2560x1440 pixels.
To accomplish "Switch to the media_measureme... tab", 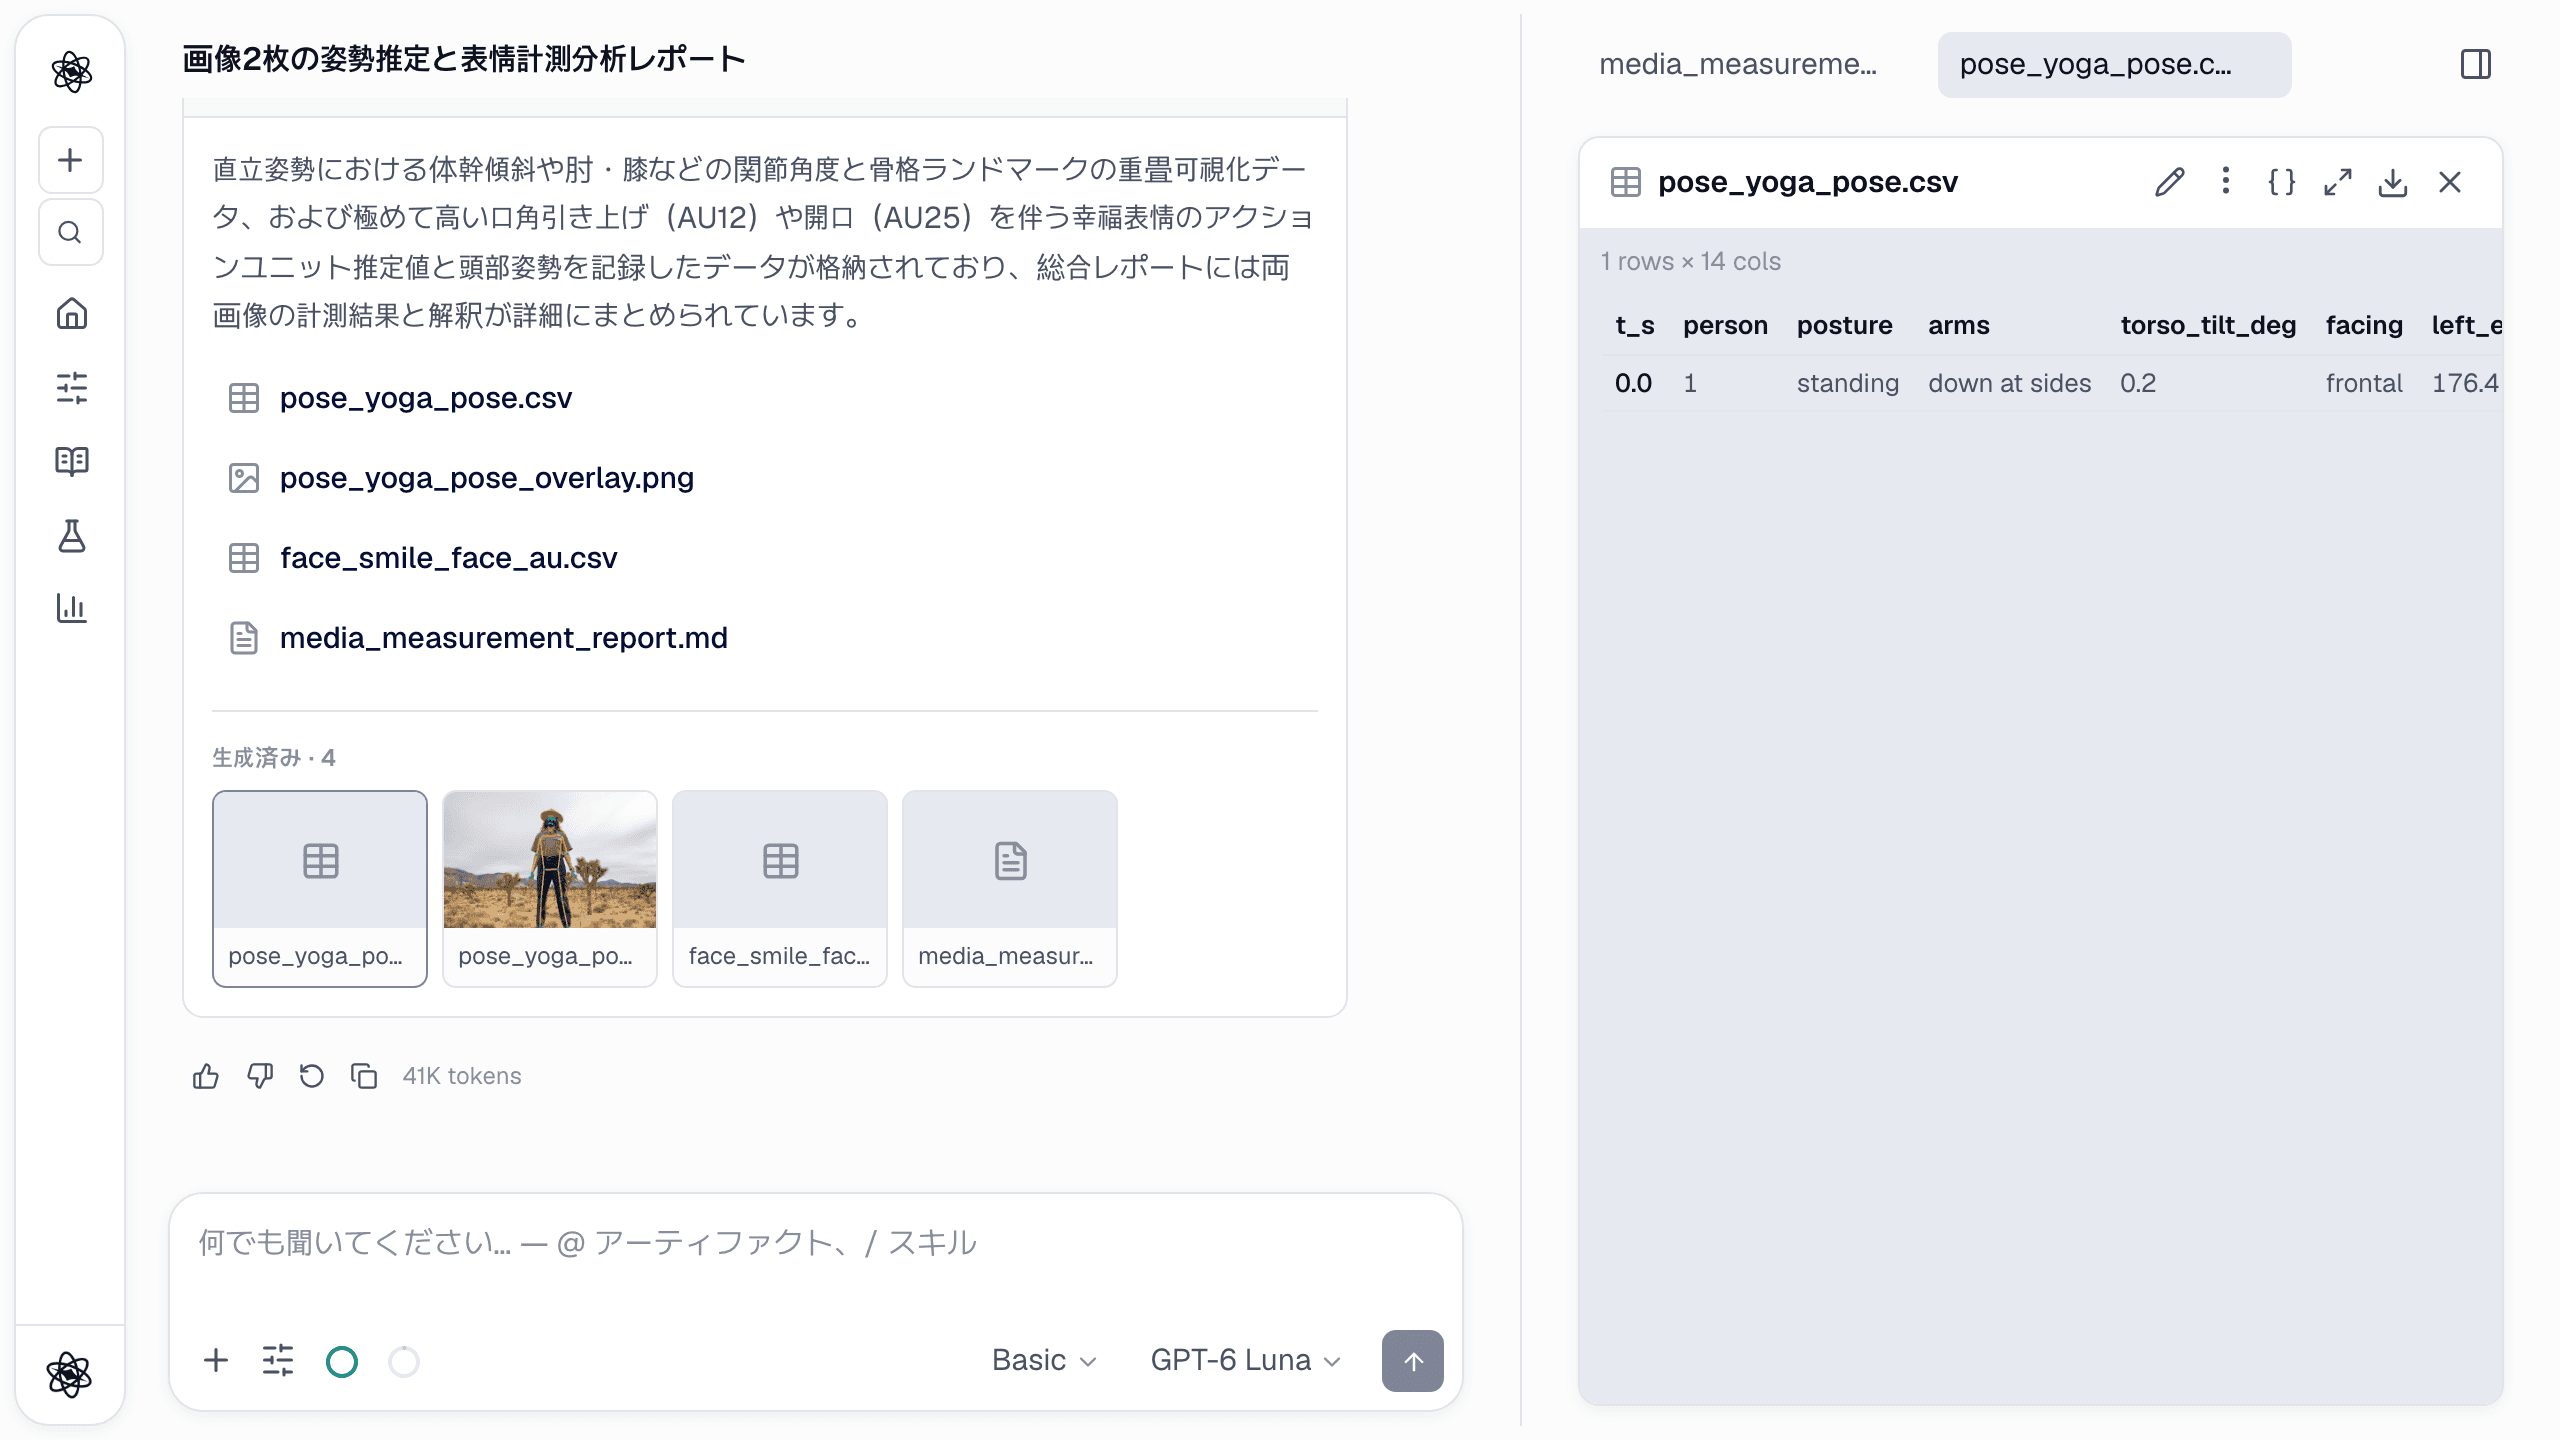I will [1738, 65].
